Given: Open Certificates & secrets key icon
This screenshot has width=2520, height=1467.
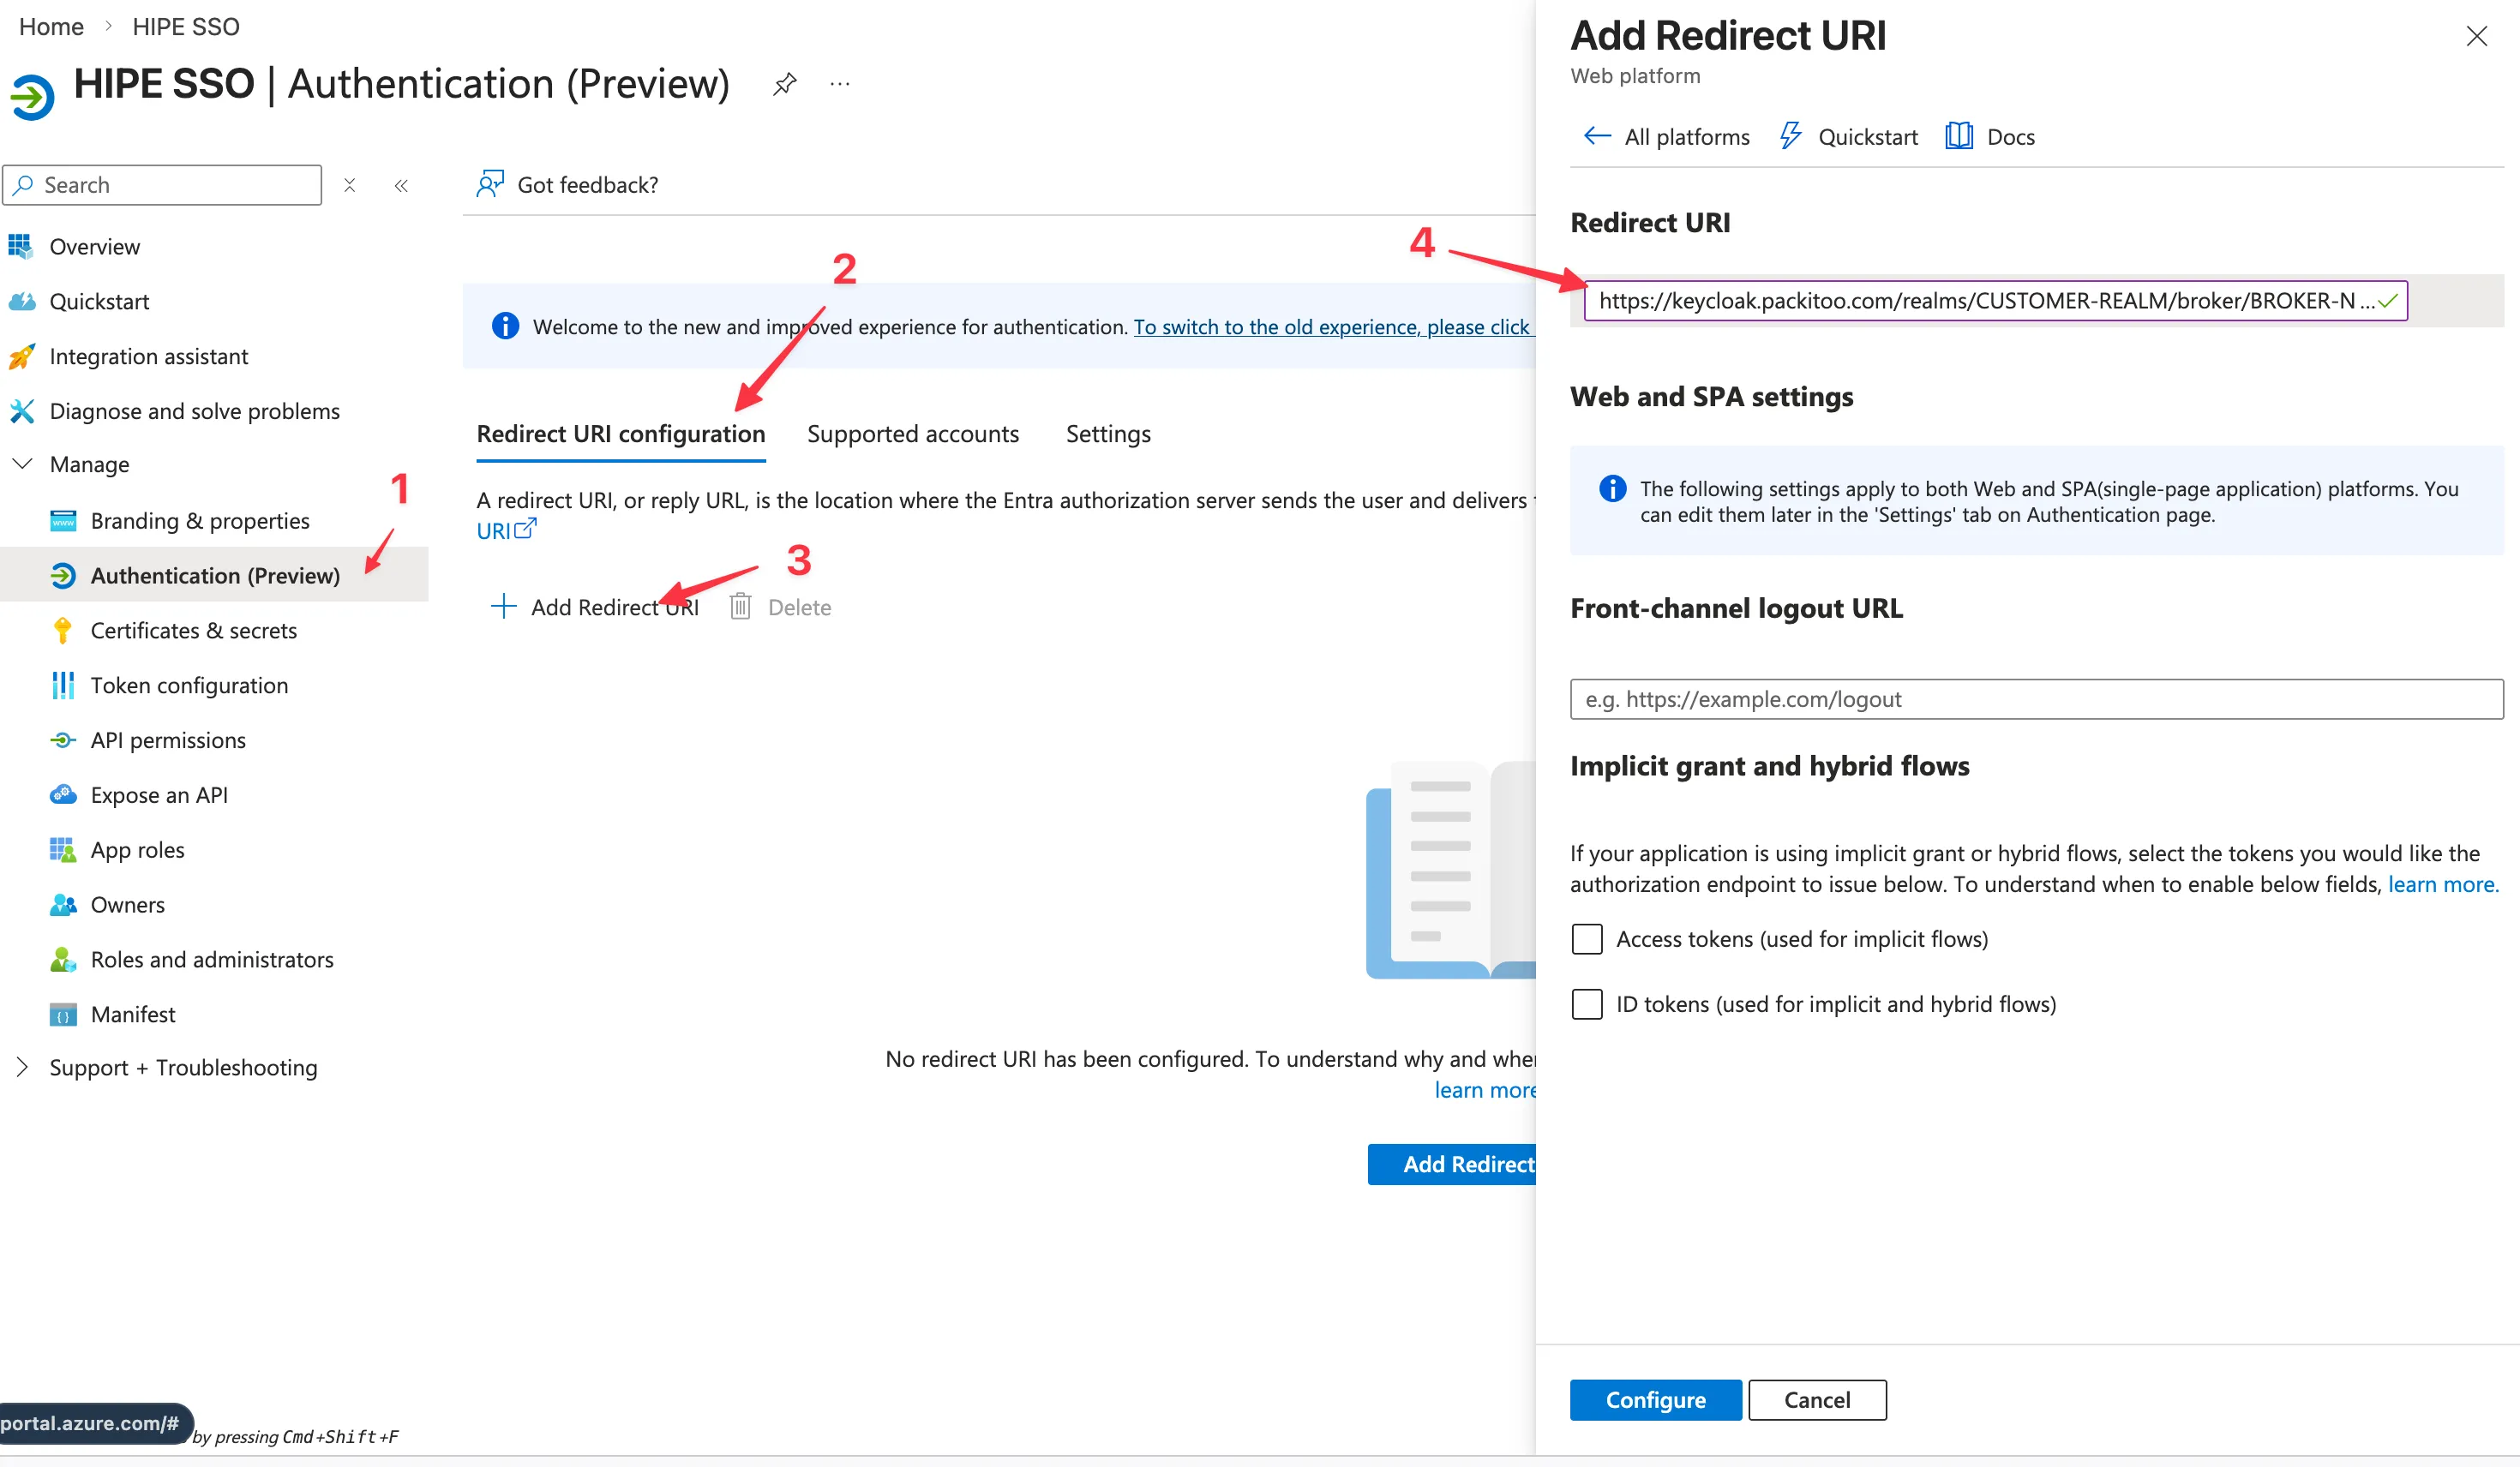Looking at the screenshot, I should 62,630.
